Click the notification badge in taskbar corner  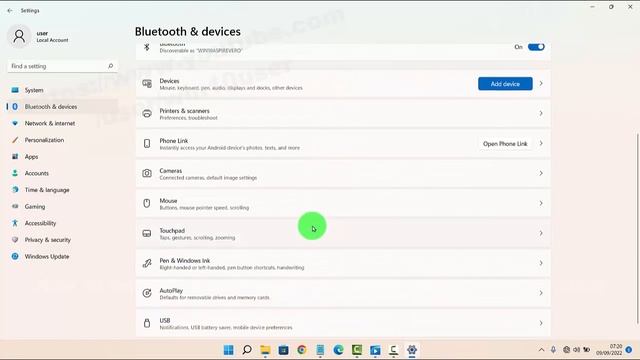coord(629,350)
